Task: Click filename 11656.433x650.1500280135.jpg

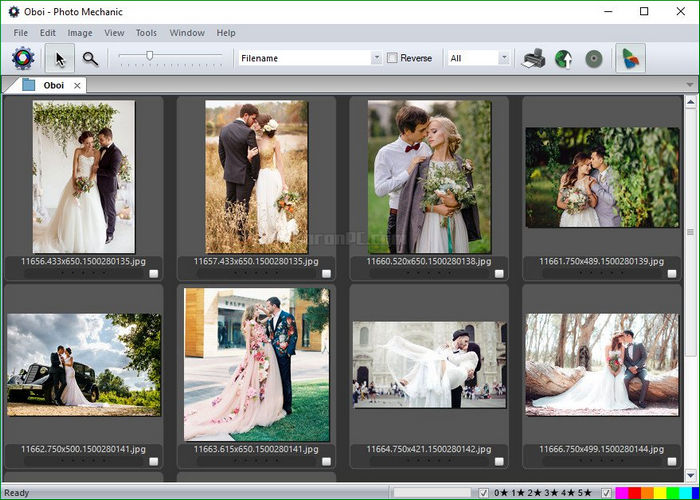Action: pyautogui.click(x=83, y=261)
